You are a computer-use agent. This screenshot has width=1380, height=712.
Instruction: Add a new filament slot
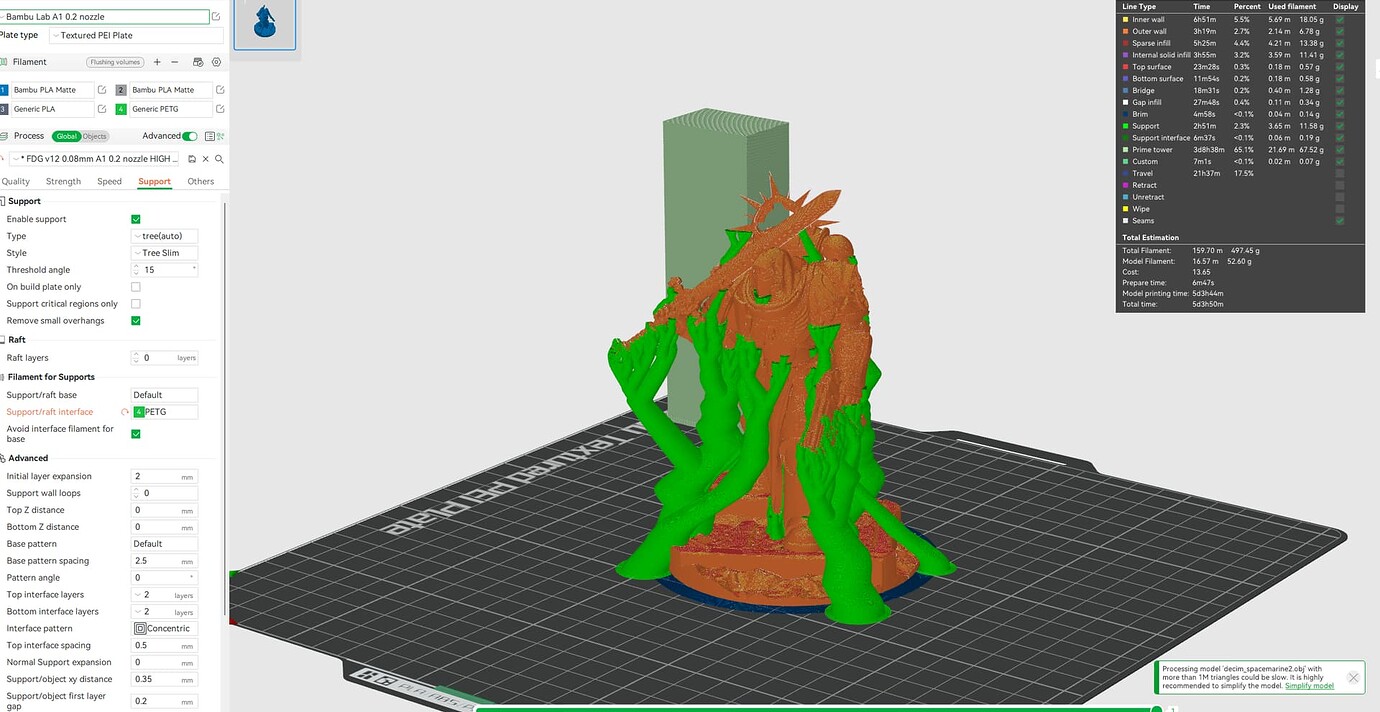click(x=157, y=62)
